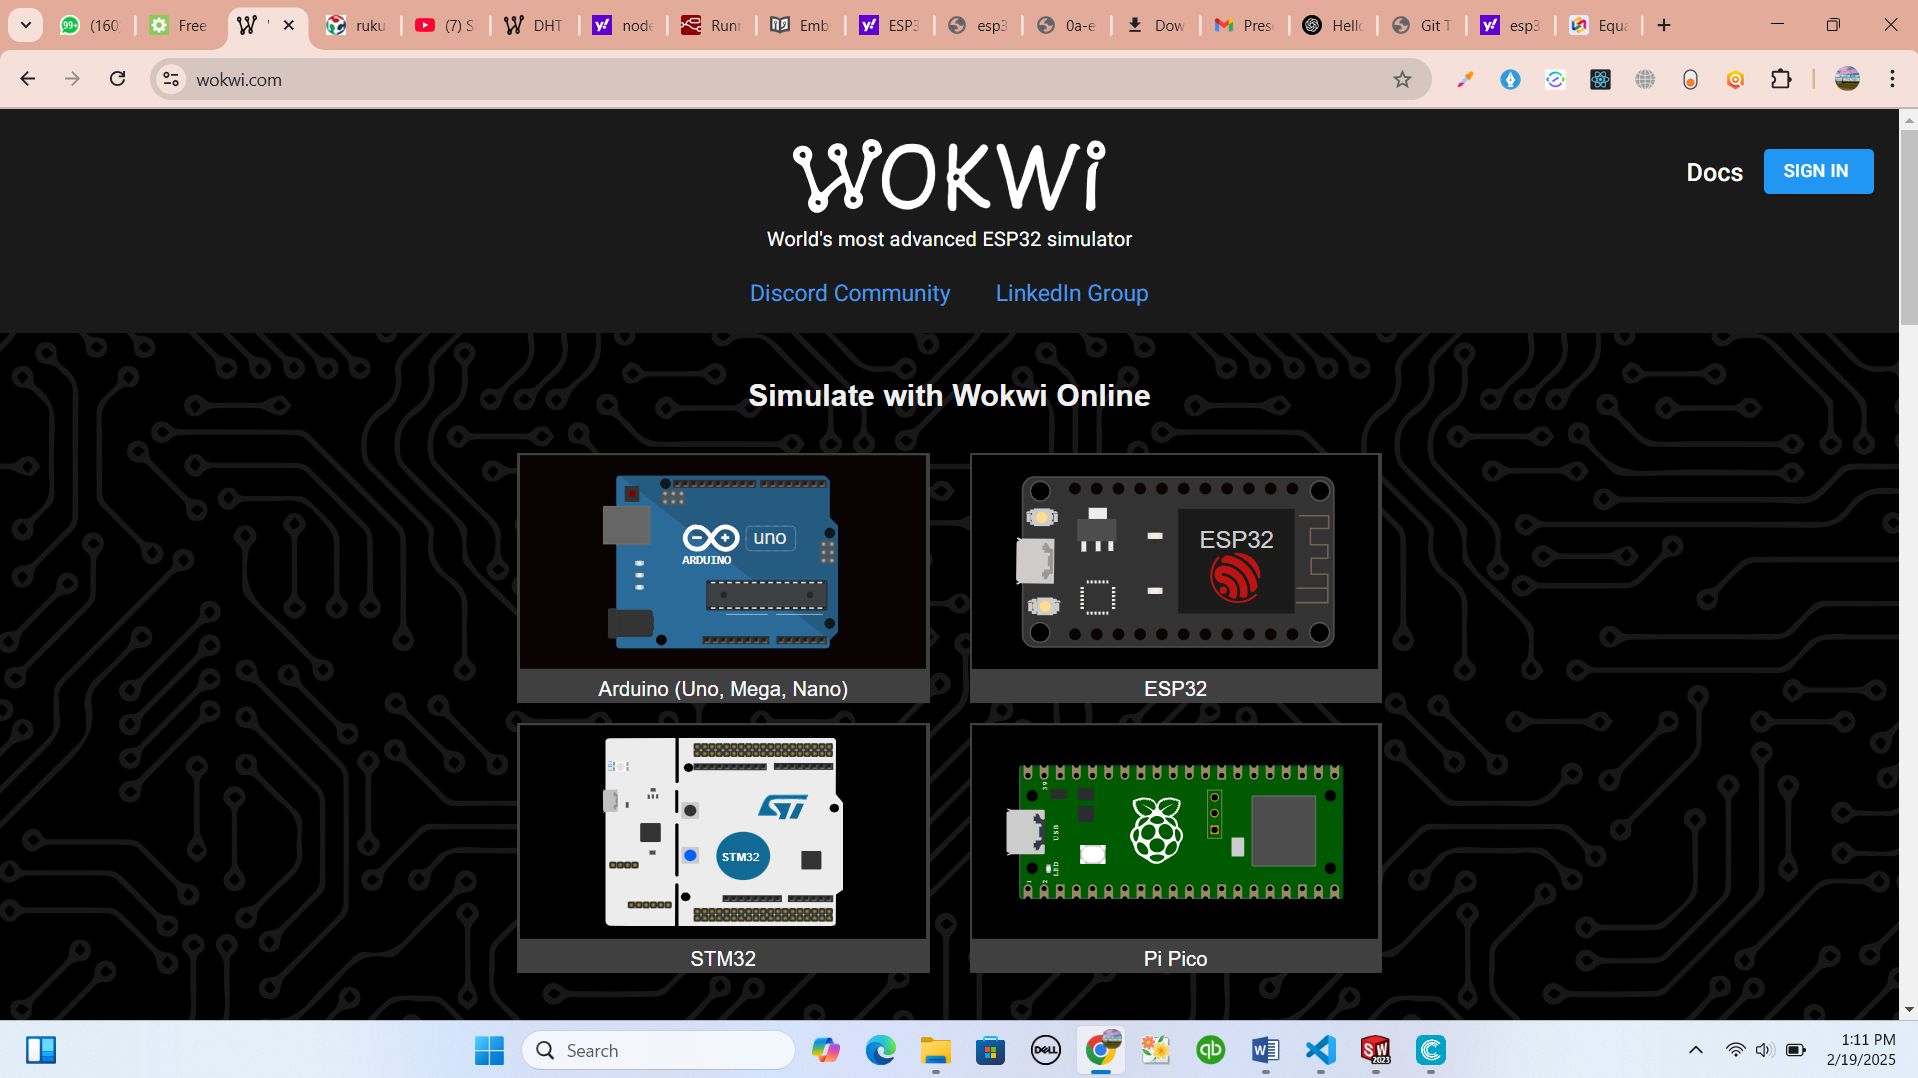The width and height of the screenshot is (1918, 1078).
Task: Open Copilot from the taskbar
Action: (x=826, y=1050)
